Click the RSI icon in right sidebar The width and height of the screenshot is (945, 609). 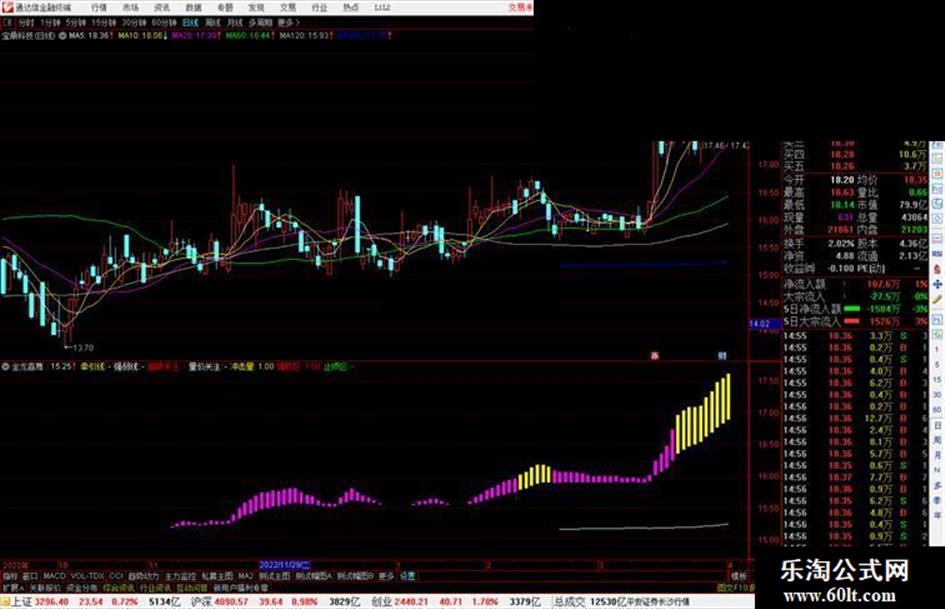(937, 254)
